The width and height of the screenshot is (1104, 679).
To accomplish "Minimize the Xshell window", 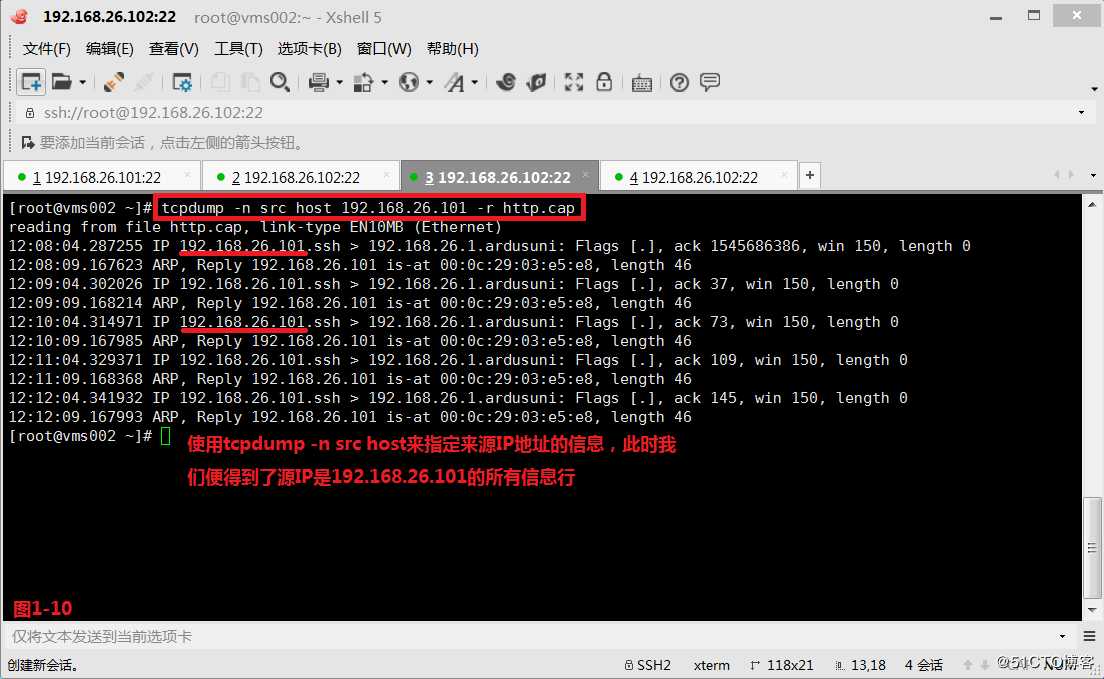I will 996,17.
